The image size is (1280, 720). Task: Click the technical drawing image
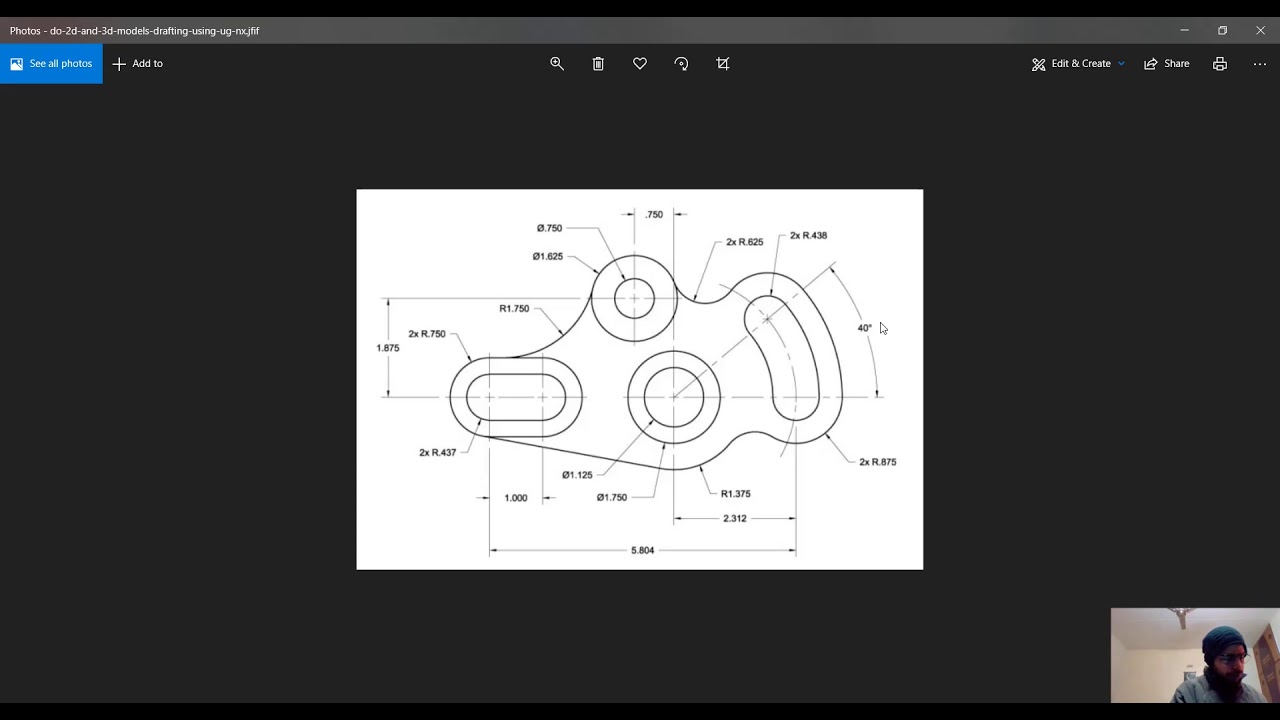coord(640,379)
